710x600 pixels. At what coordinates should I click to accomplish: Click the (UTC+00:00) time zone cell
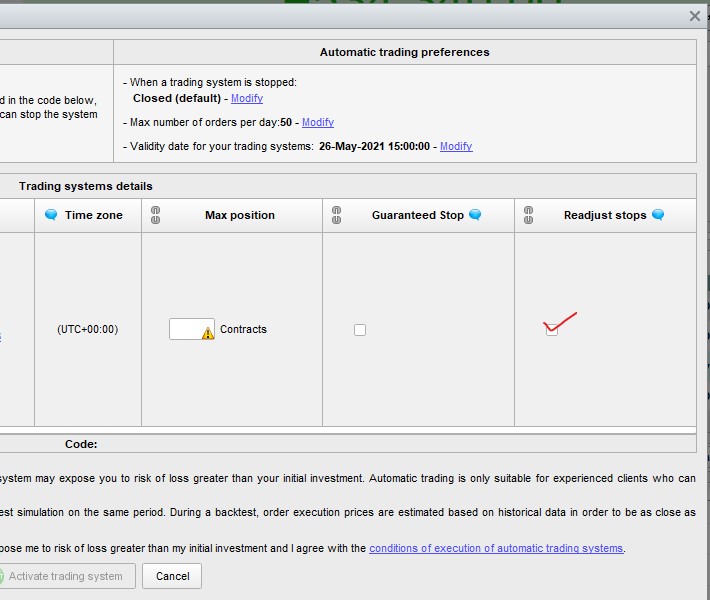pyautogui.click(x=88, y=329)
